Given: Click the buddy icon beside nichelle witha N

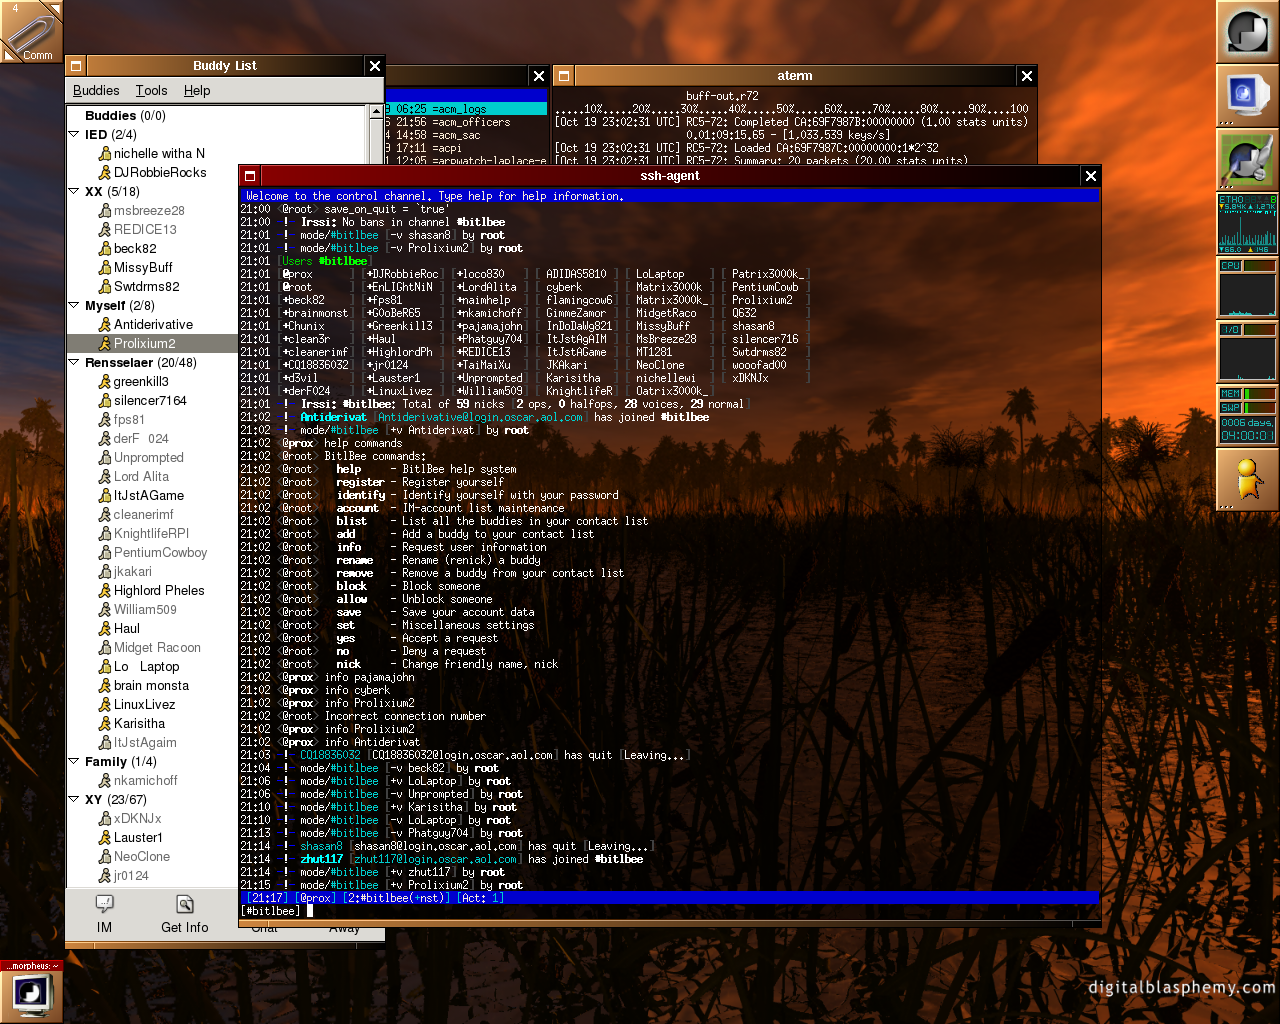Looking at the screenshot, I should click(x=104, y=154).
